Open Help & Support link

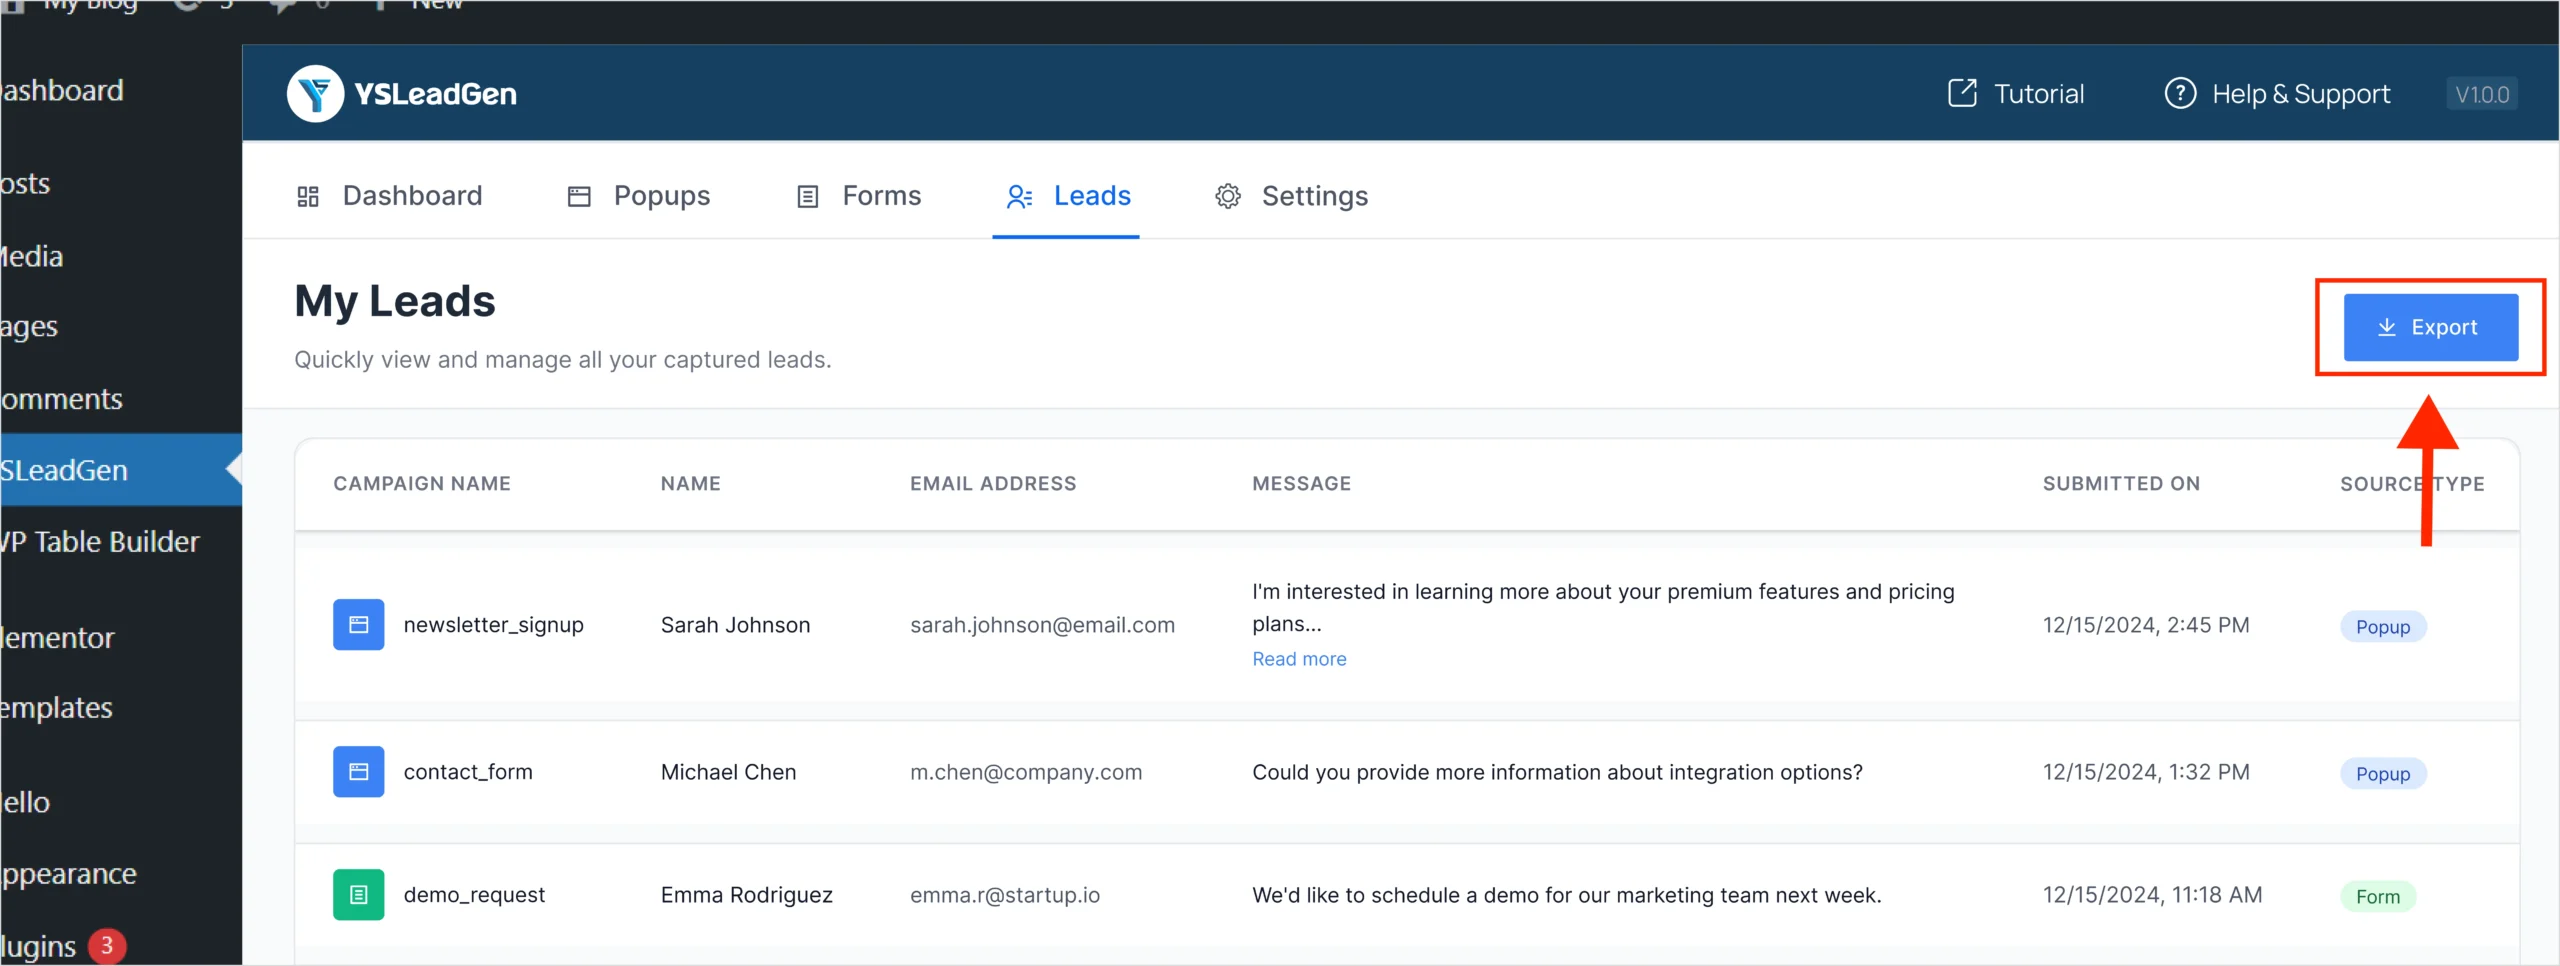click(x=2277, y=94)
